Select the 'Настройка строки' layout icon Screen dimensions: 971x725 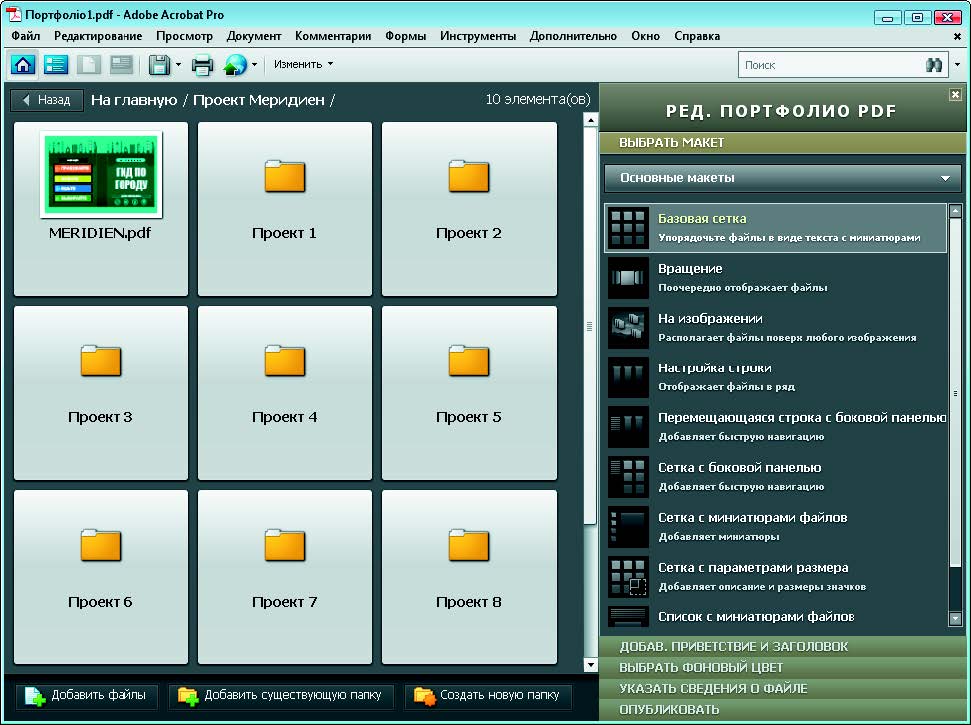(x=628, y=377)
